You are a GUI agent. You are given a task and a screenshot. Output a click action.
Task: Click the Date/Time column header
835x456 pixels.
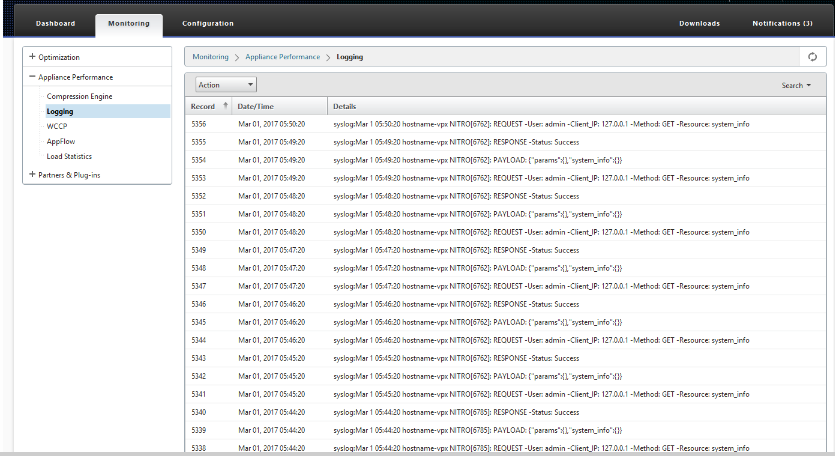click(256, 106)
